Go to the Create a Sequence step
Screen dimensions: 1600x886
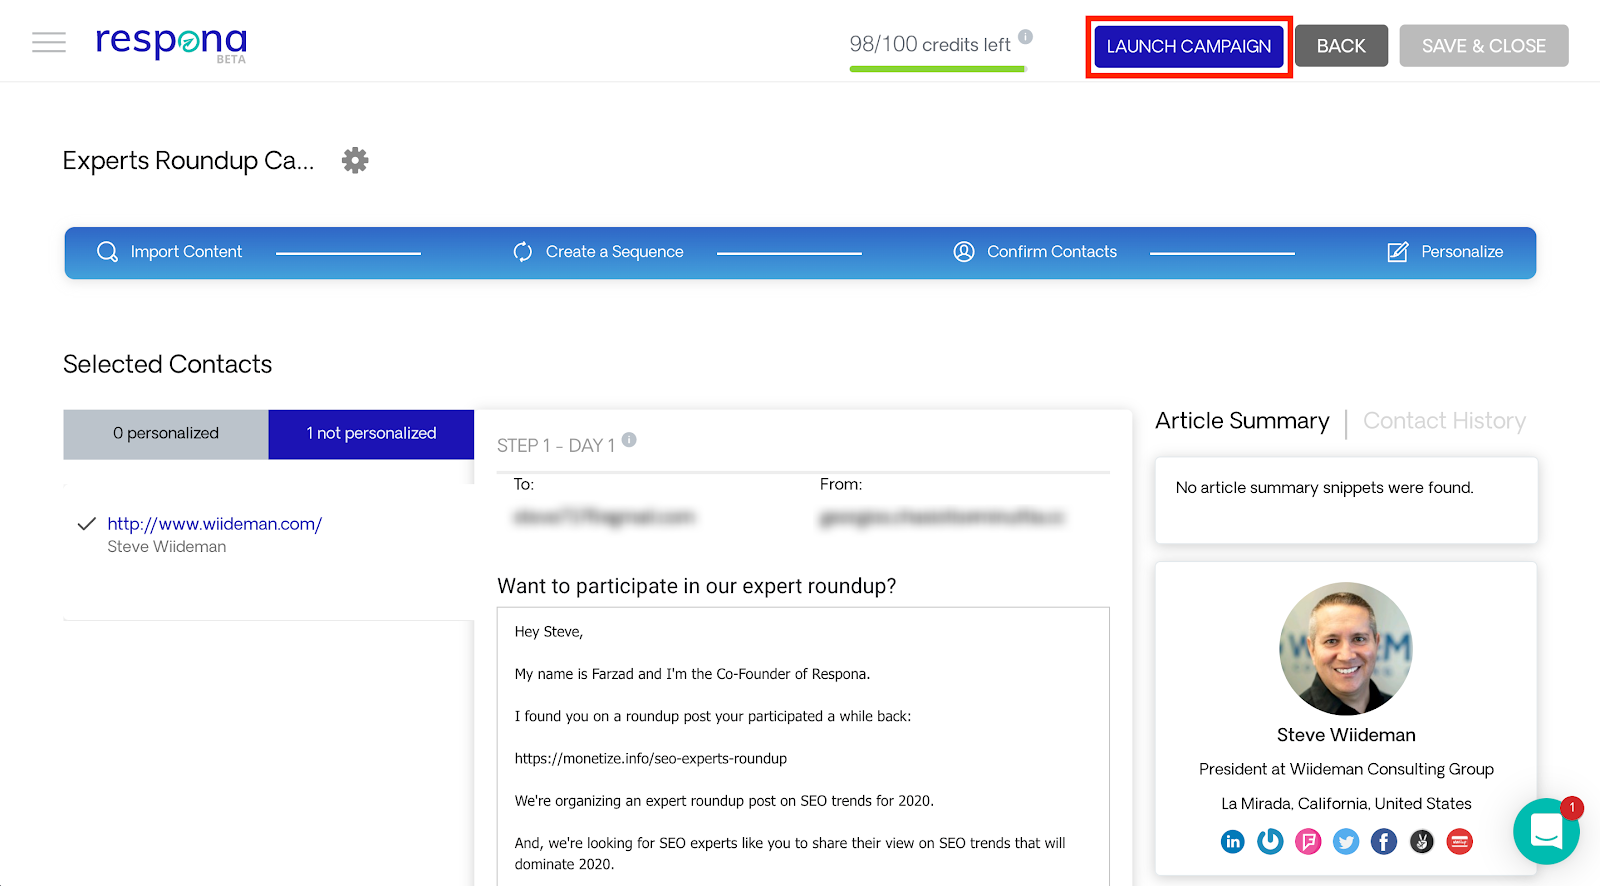tap(598, 252)
